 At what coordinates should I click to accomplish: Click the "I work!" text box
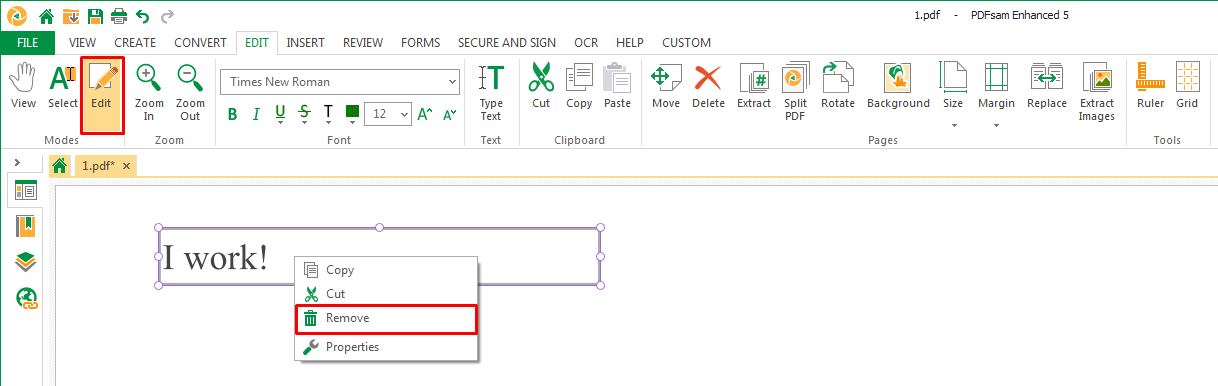click(379, 256)
